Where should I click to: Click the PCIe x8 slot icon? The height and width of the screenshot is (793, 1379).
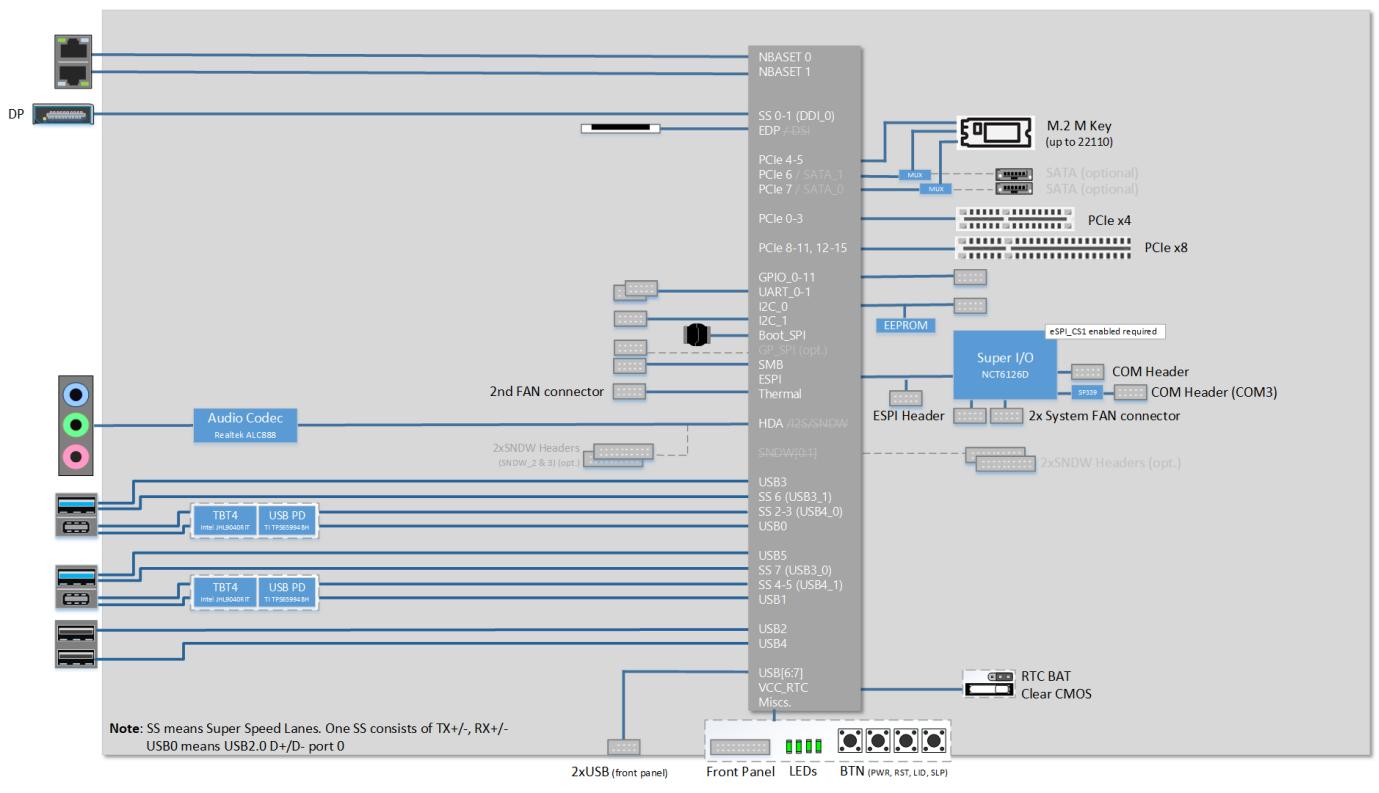1043,246
